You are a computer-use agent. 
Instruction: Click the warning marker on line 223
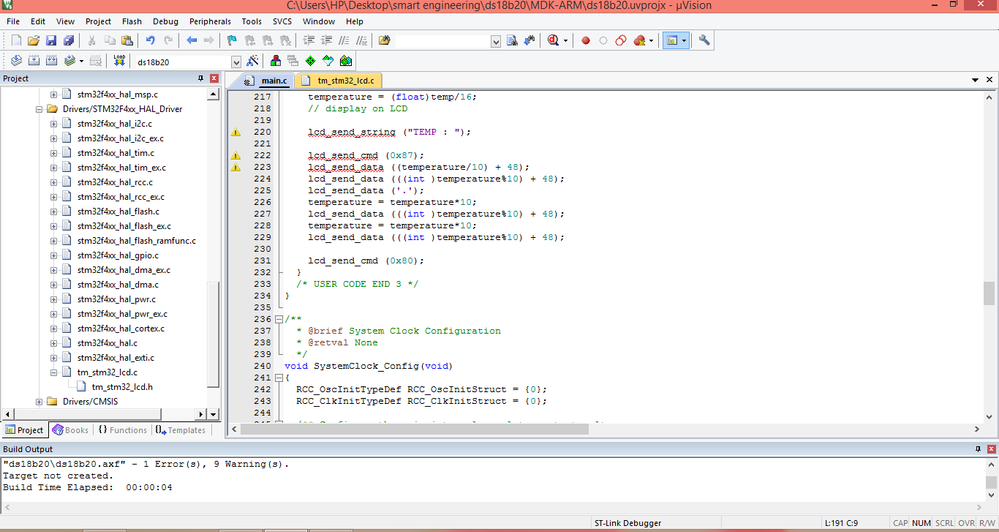click(x=236, y=168)
